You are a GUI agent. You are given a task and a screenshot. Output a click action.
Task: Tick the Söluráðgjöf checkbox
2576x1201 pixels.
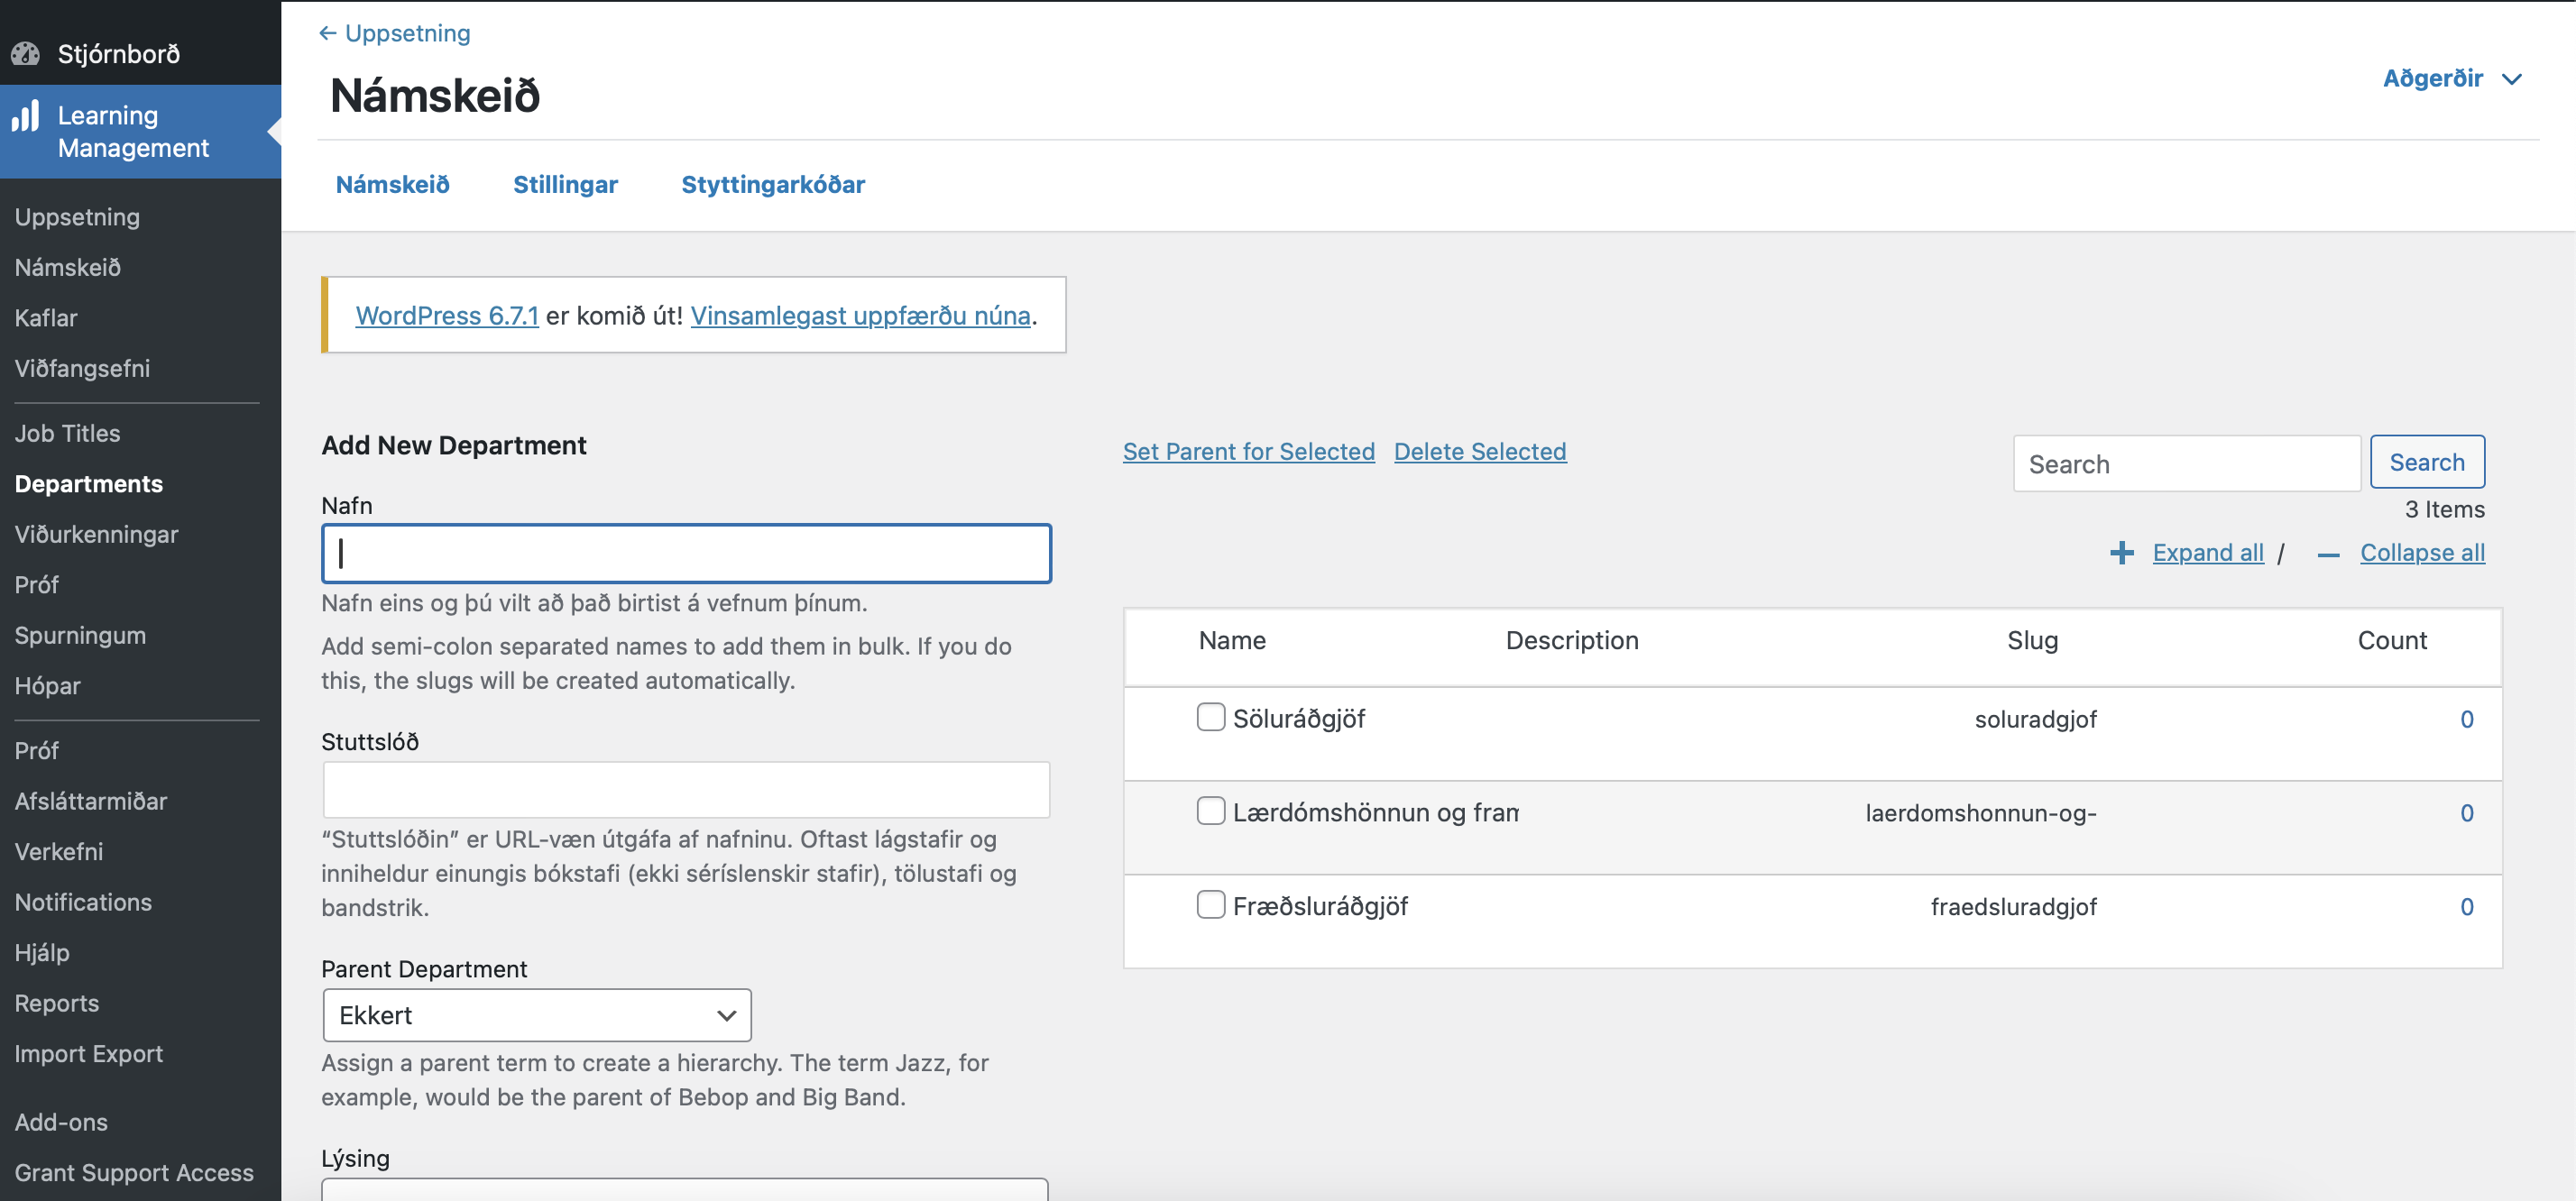pos(1210,717)
